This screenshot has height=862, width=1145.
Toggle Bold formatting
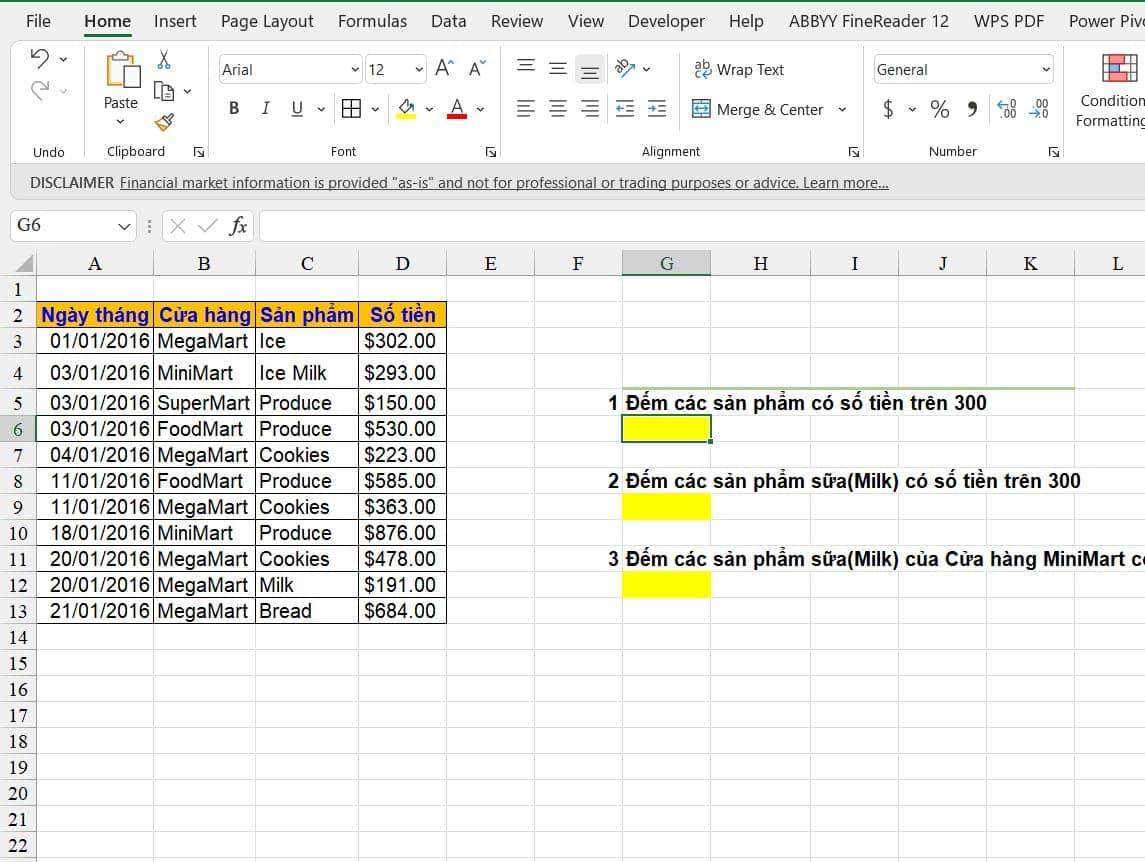click(234, 109)
